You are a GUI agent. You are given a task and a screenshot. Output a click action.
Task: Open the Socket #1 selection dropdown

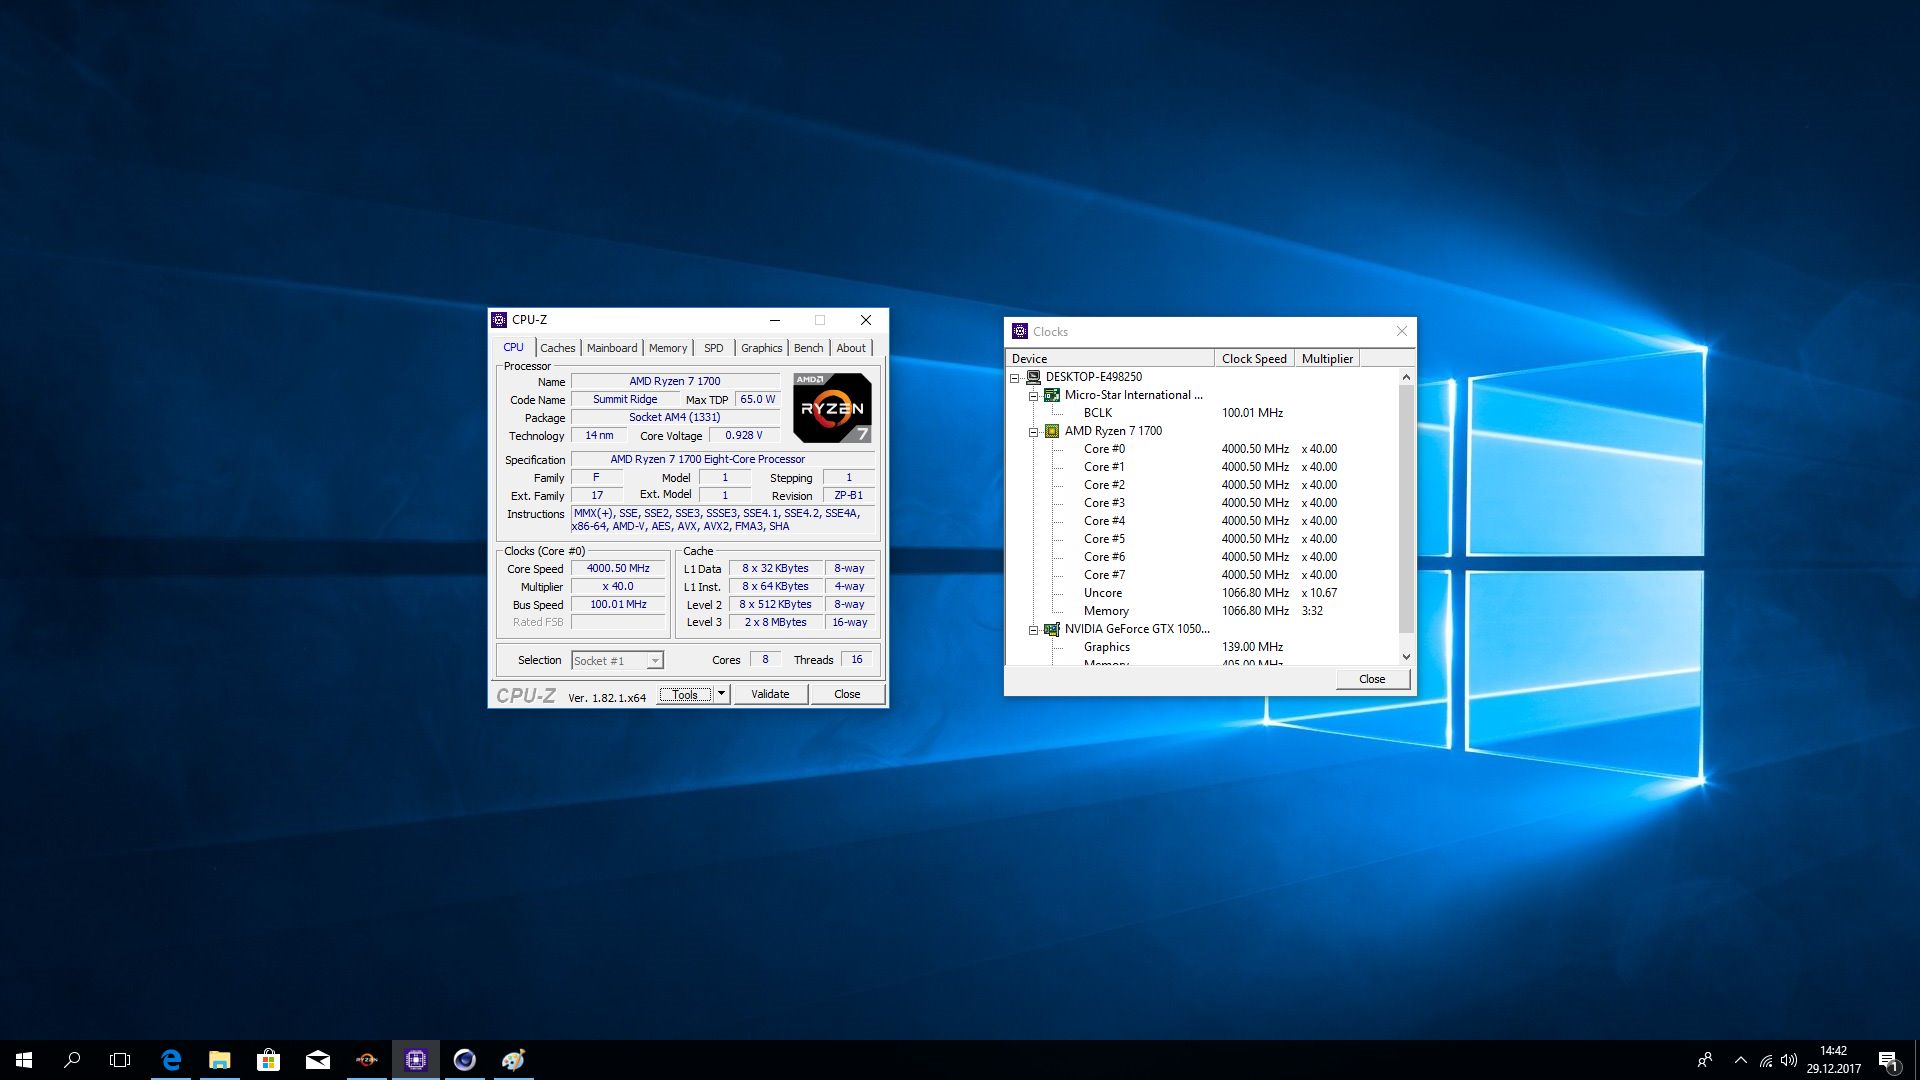pos(654,661)
